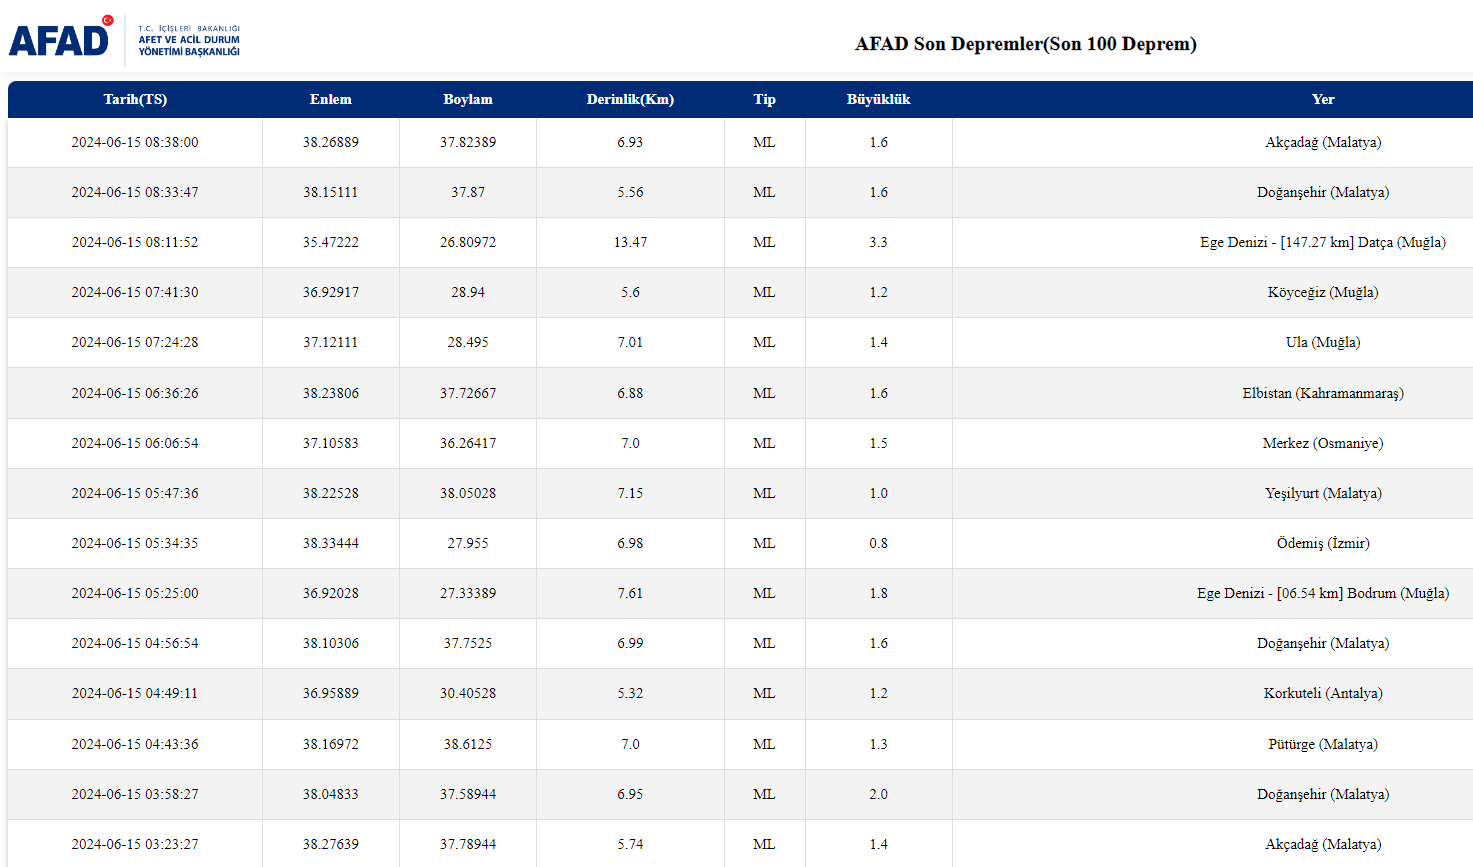Click the latitude value 38.26889
Image resolution: width=1473 pixels, height=867 pixels.
pos(331,142)
